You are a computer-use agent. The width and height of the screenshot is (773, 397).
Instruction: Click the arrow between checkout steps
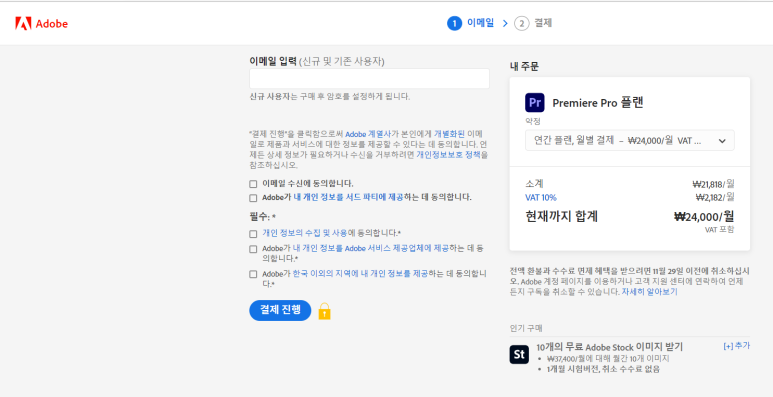point(505,23)
